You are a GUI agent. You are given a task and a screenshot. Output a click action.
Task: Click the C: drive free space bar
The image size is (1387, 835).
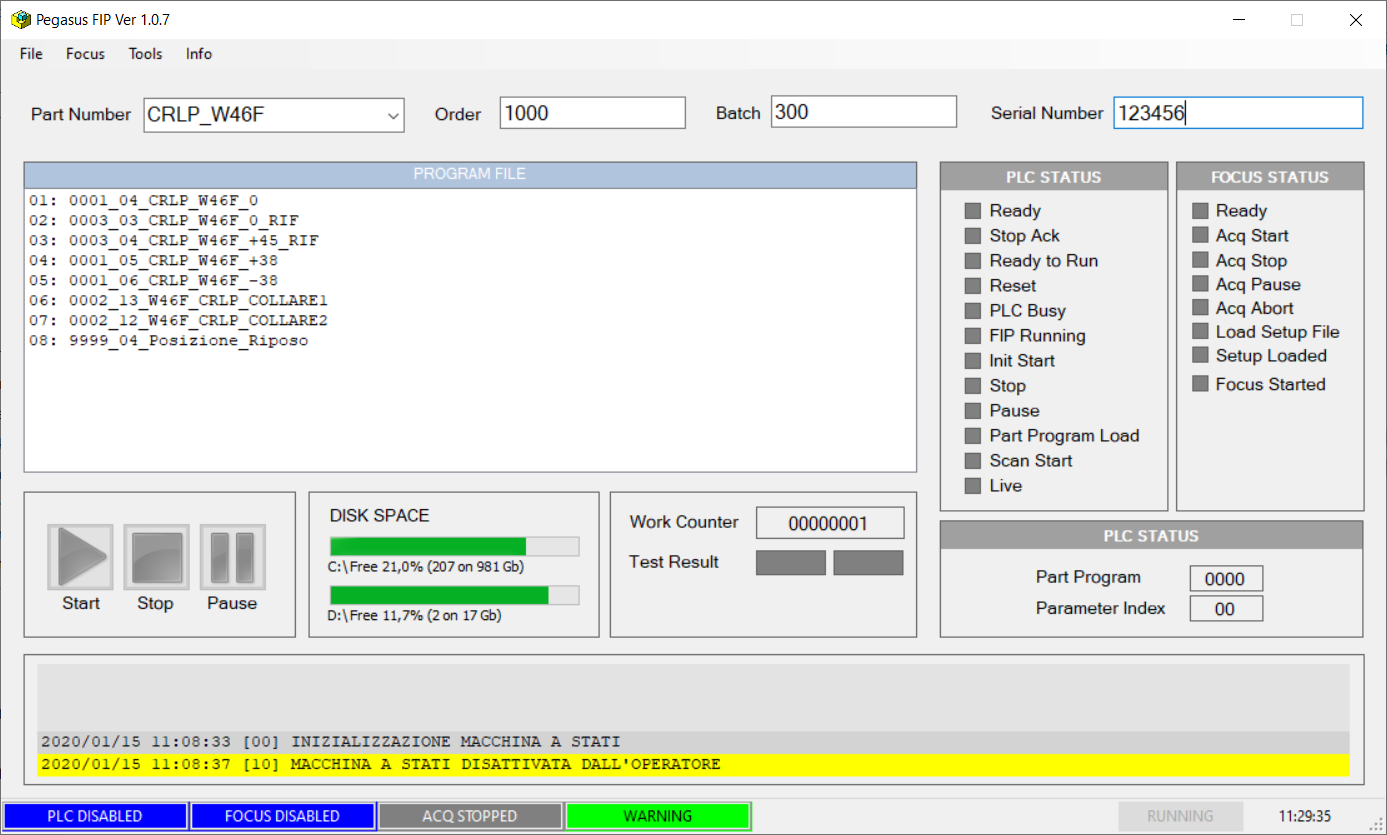click(x=454, y=546)
